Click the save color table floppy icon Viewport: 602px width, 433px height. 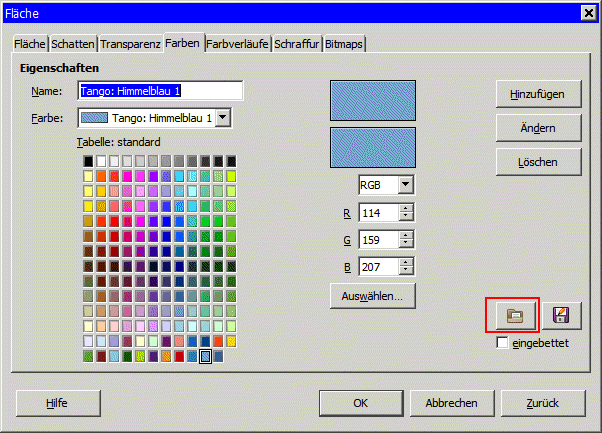point(561,316)
